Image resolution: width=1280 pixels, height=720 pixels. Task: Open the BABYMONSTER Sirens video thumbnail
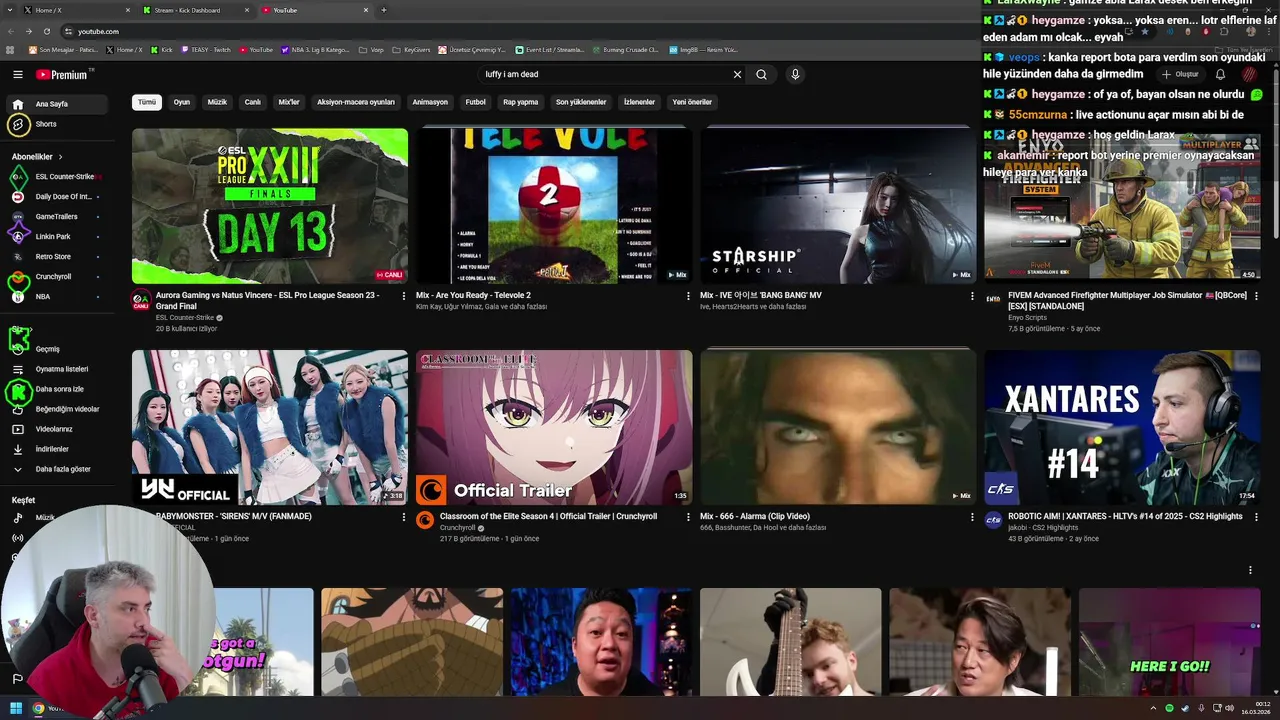tap(270, 427)
